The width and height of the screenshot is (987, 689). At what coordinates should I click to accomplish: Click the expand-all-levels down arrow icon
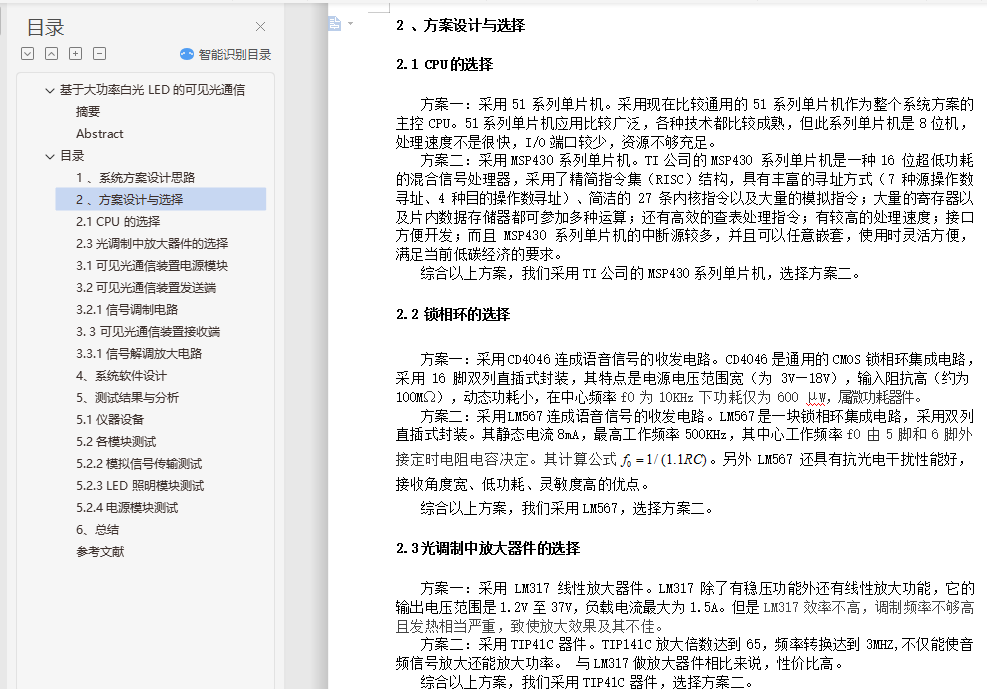(x=28, y=53)
